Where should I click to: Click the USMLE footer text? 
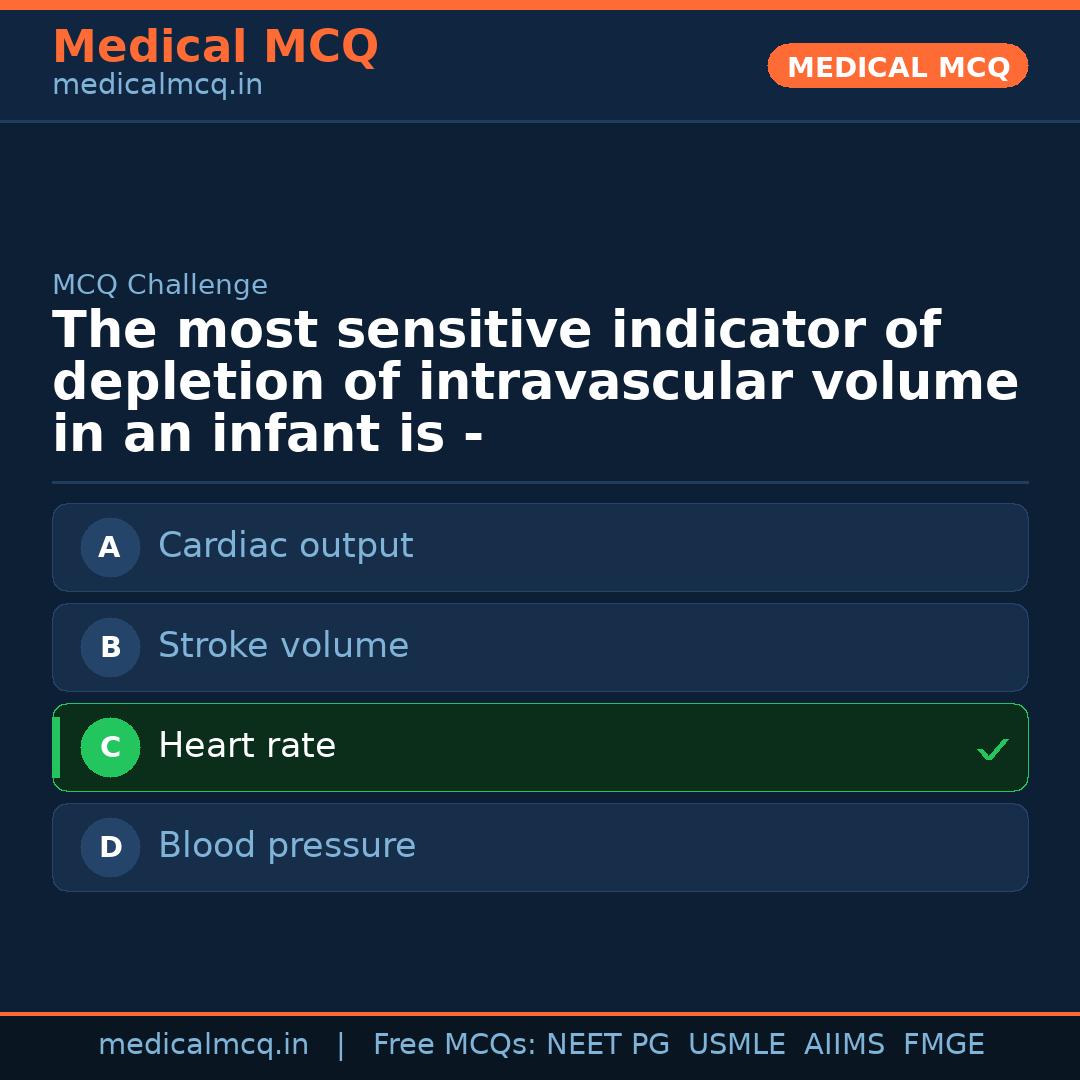pyautogui.click(x=736, y=1045)
